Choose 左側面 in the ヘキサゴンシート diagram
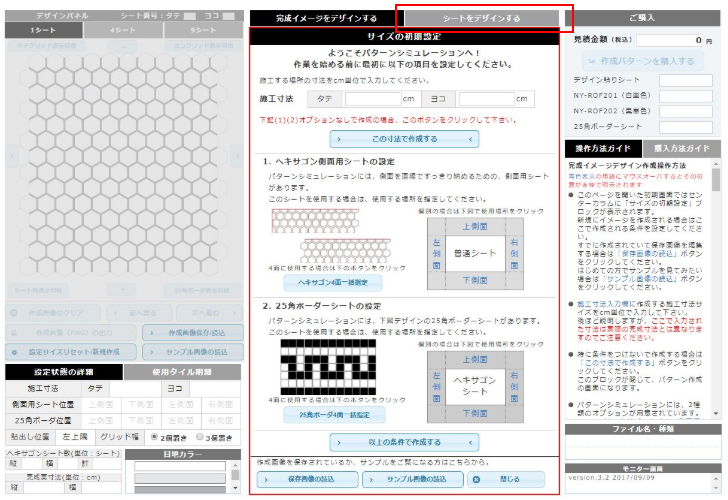728x500 pixels. [x=436, y=386]
